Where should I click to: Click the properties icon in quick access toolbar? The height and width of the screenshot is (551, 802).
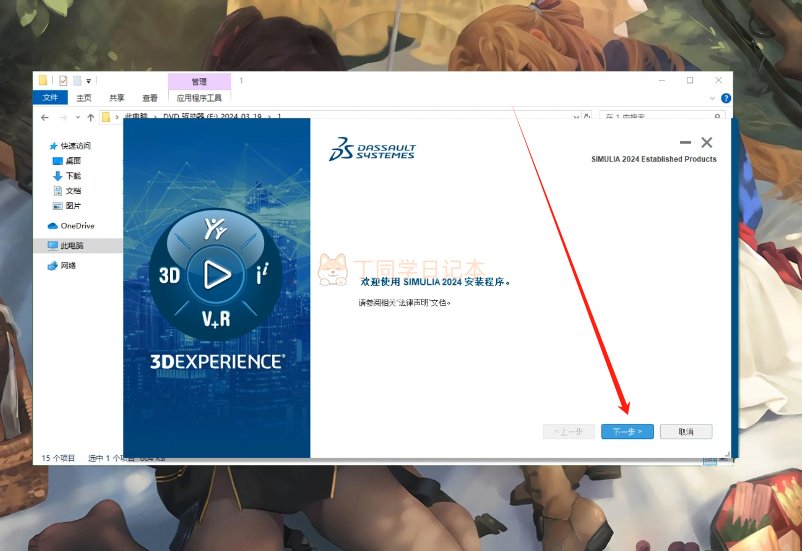point(63,81)
